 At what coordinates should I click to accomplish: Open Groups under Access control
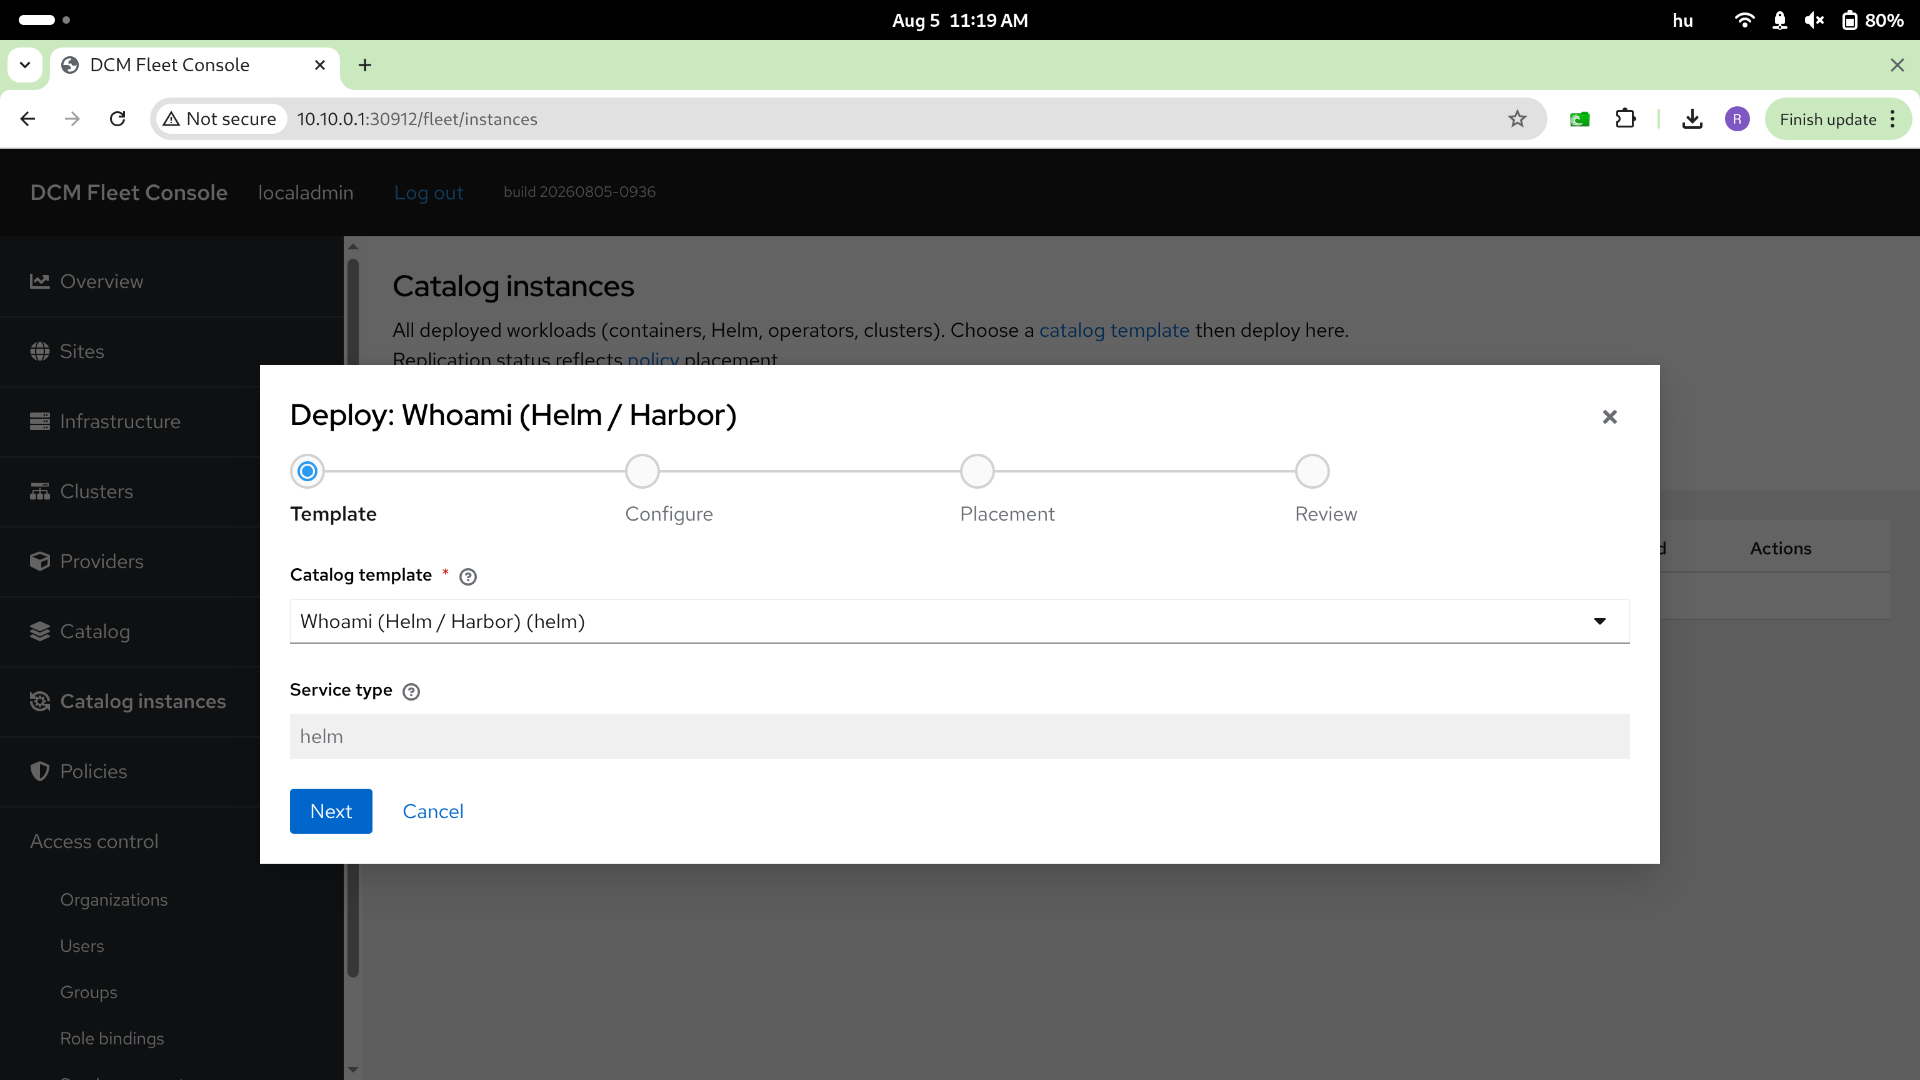click(x=89, y=992)
